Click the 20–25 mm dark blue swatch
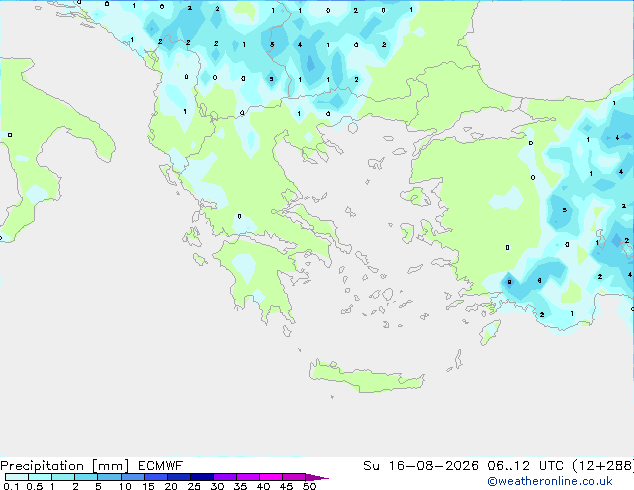The image size is (634, 490). (x=178, y=477)
